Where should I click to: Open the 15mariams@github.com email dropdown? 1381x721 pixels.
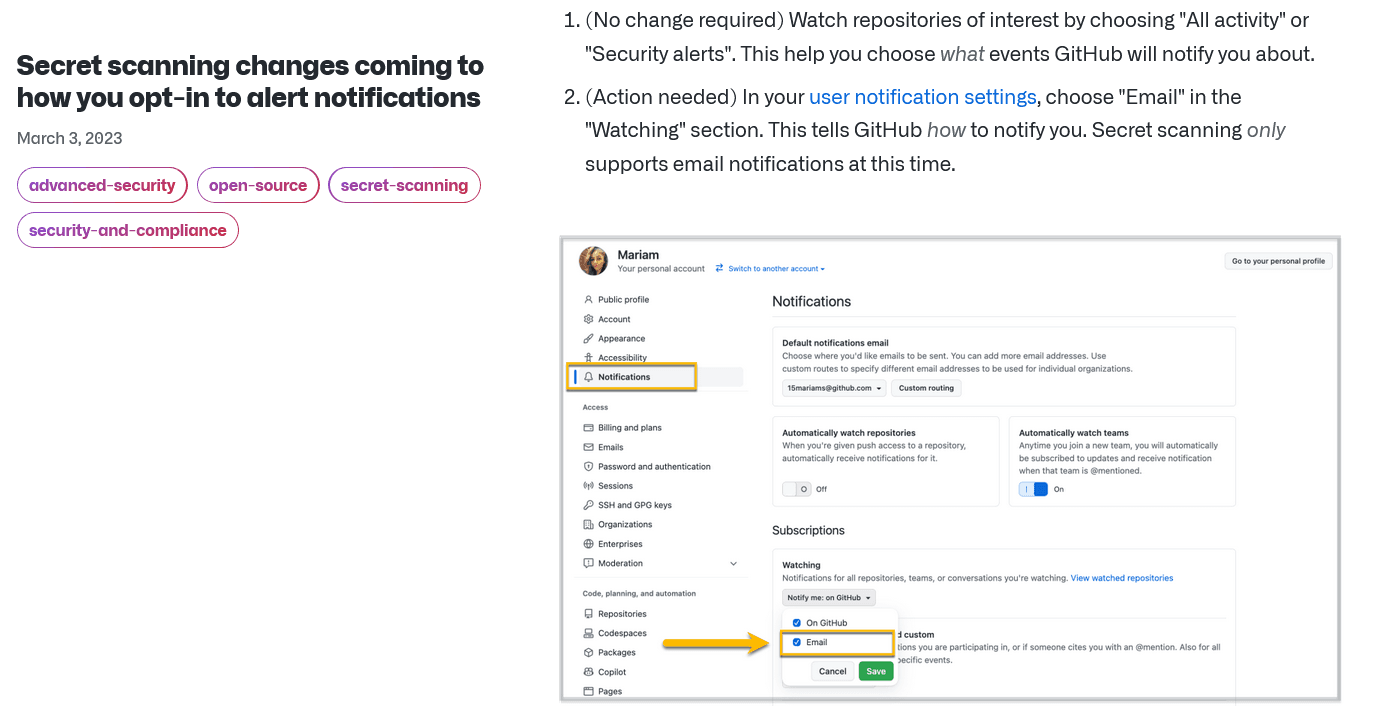(835, 388)
